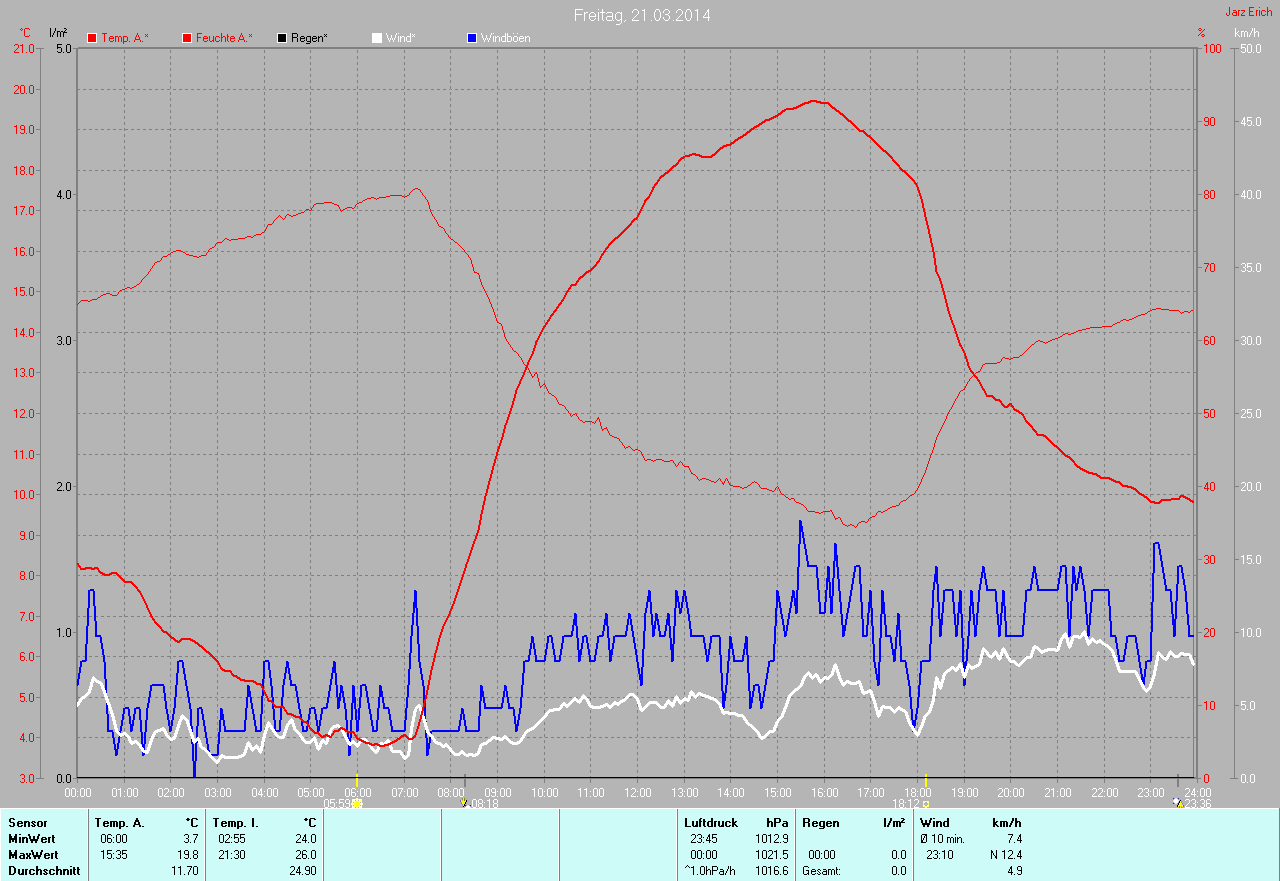Viewport: 1280px width, 881px height.
Task: Select the Wind* legend label
Action: click(401, 38)
